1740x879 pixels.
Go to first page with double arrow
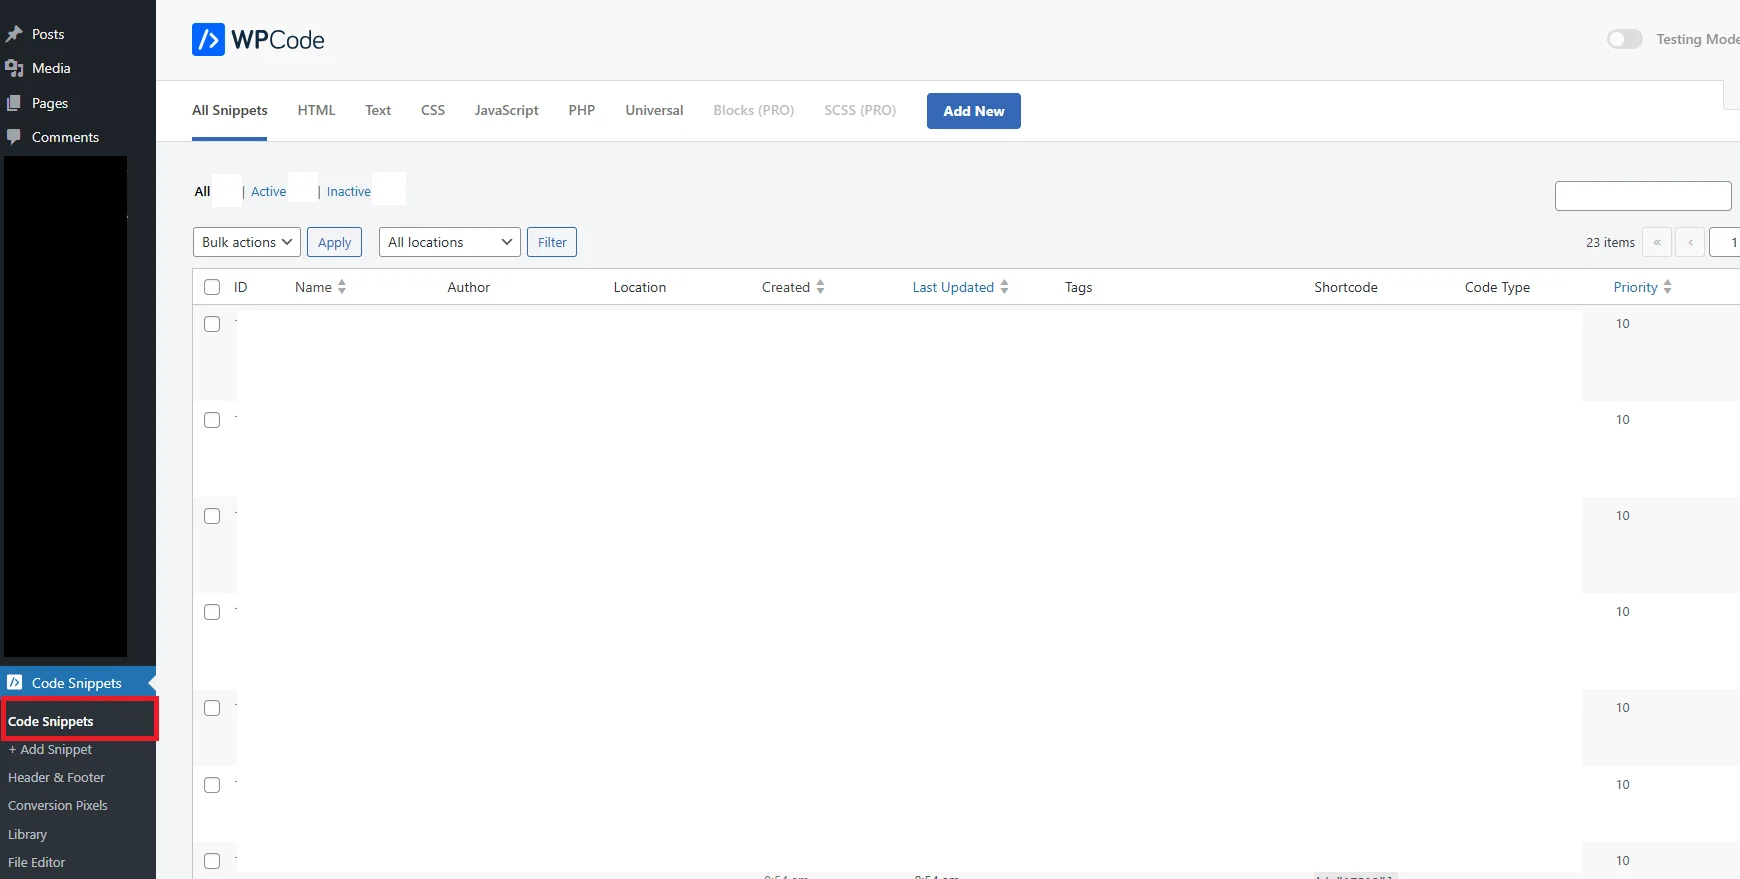click(x=1657, y=242)
